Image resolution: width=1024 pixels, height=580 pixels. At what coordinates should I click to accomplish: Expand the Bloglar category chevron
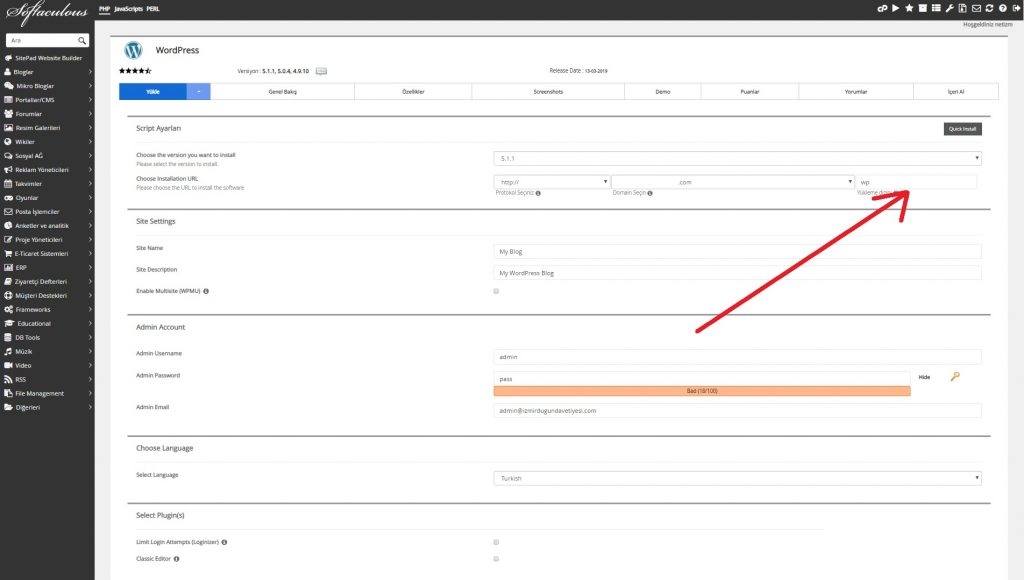pos(89,72)
